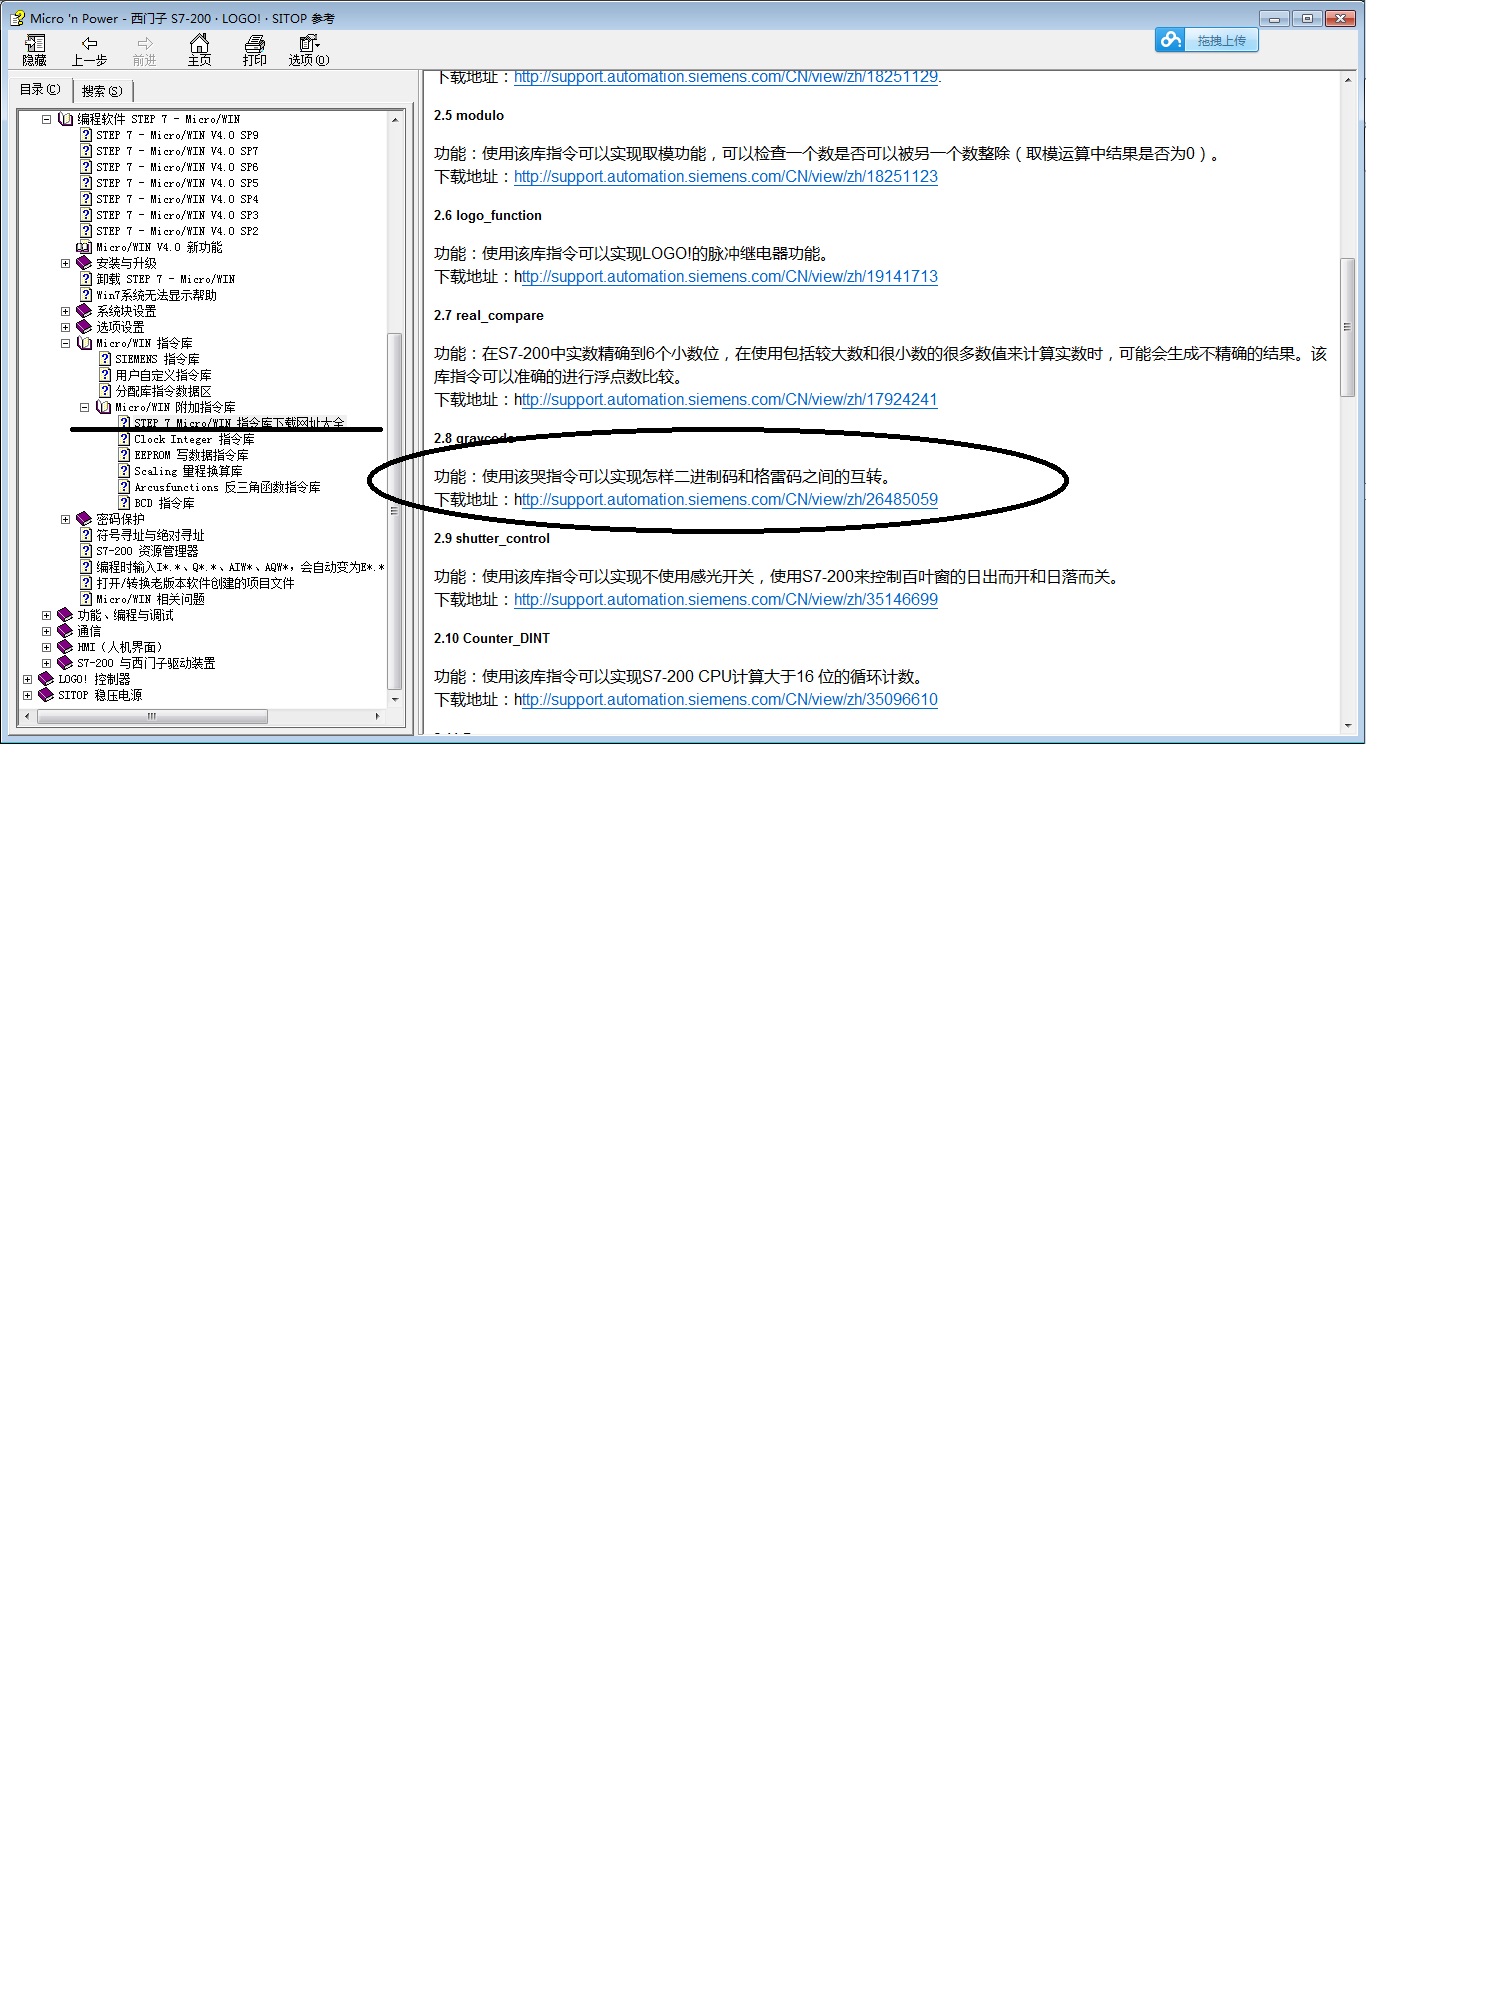Screen dimensions: 1500x2000
Task: Switch to the 目录 tab
Action: [40, 89]
